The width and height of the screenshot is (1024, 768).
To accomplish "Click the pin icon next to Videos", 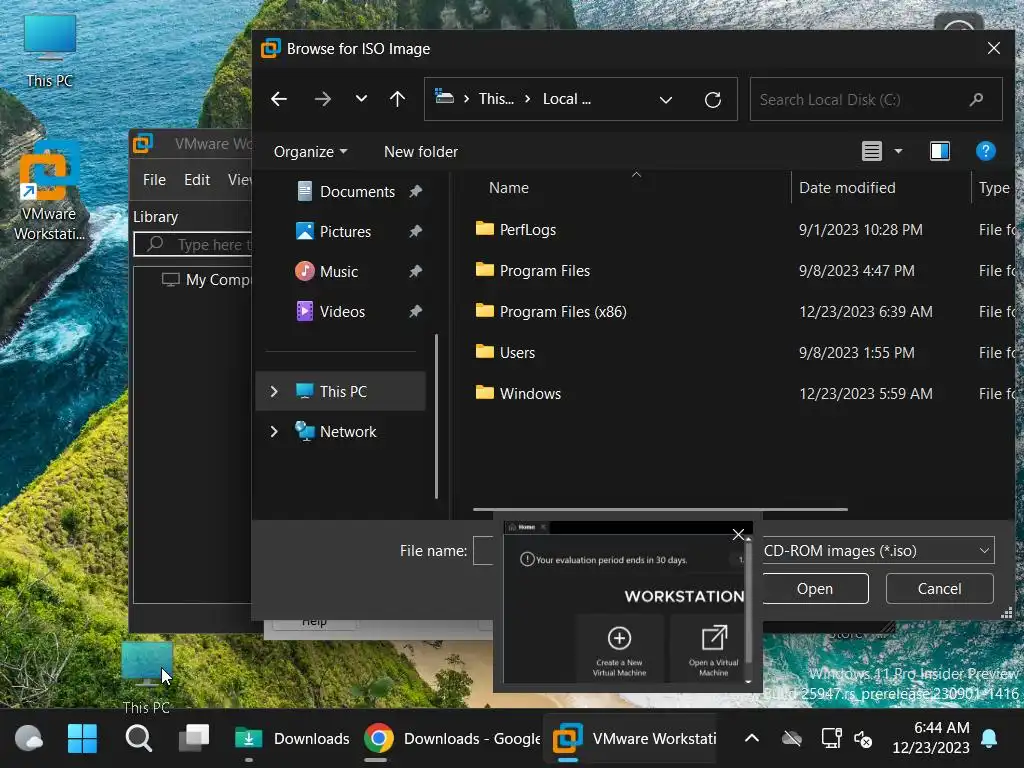I will pos(415,311).
